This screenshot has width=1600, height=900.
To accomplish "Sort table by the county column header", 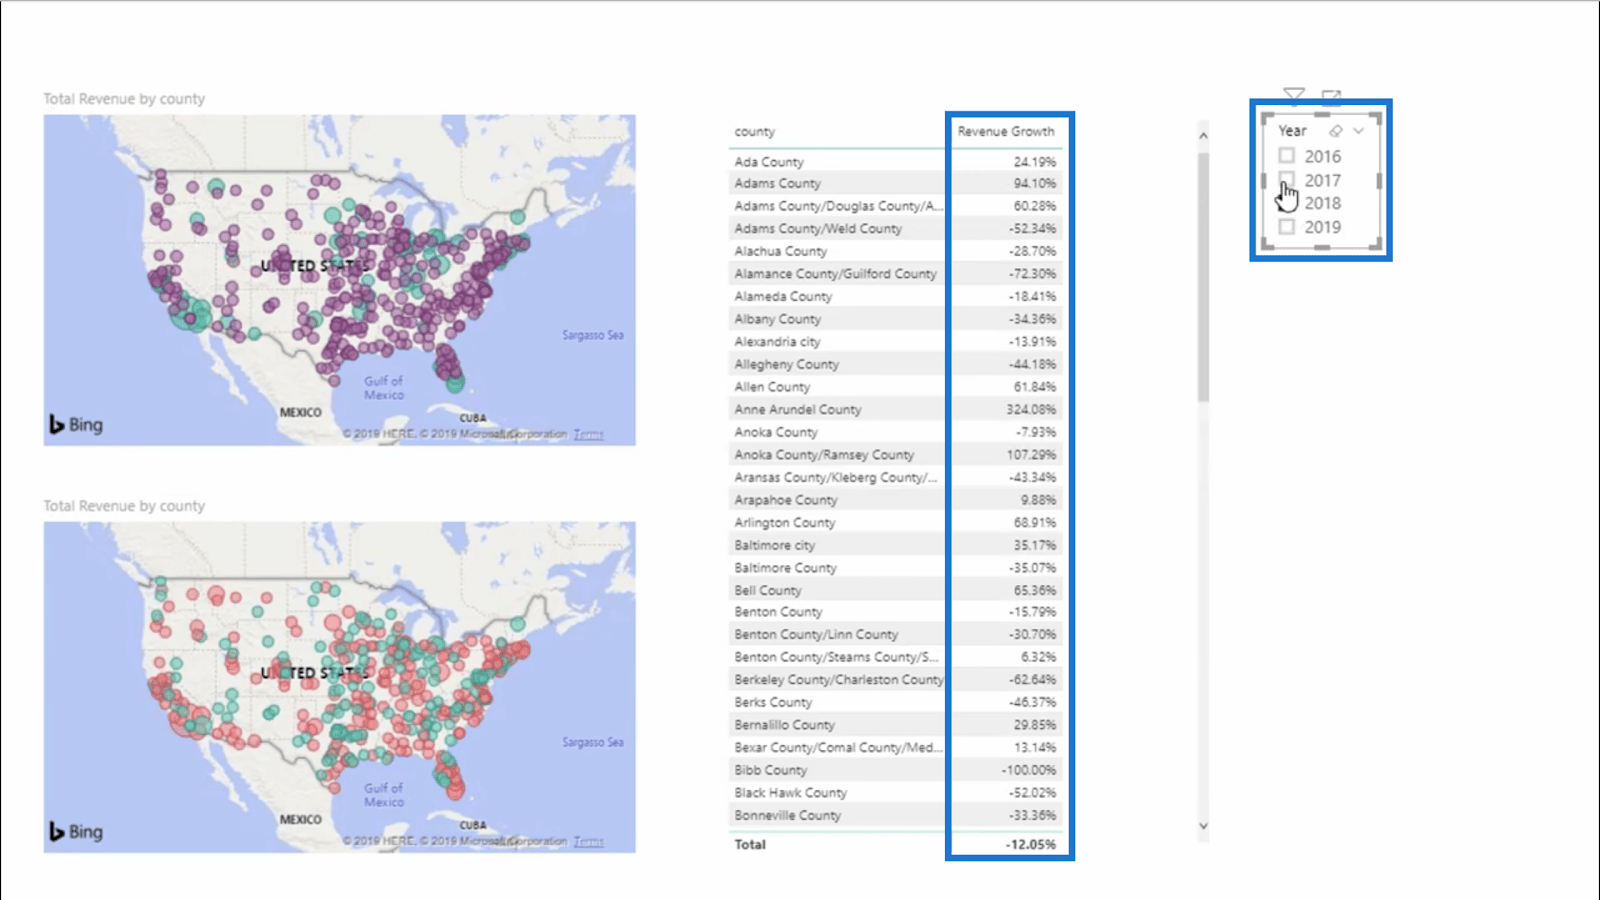I will 755,132.
